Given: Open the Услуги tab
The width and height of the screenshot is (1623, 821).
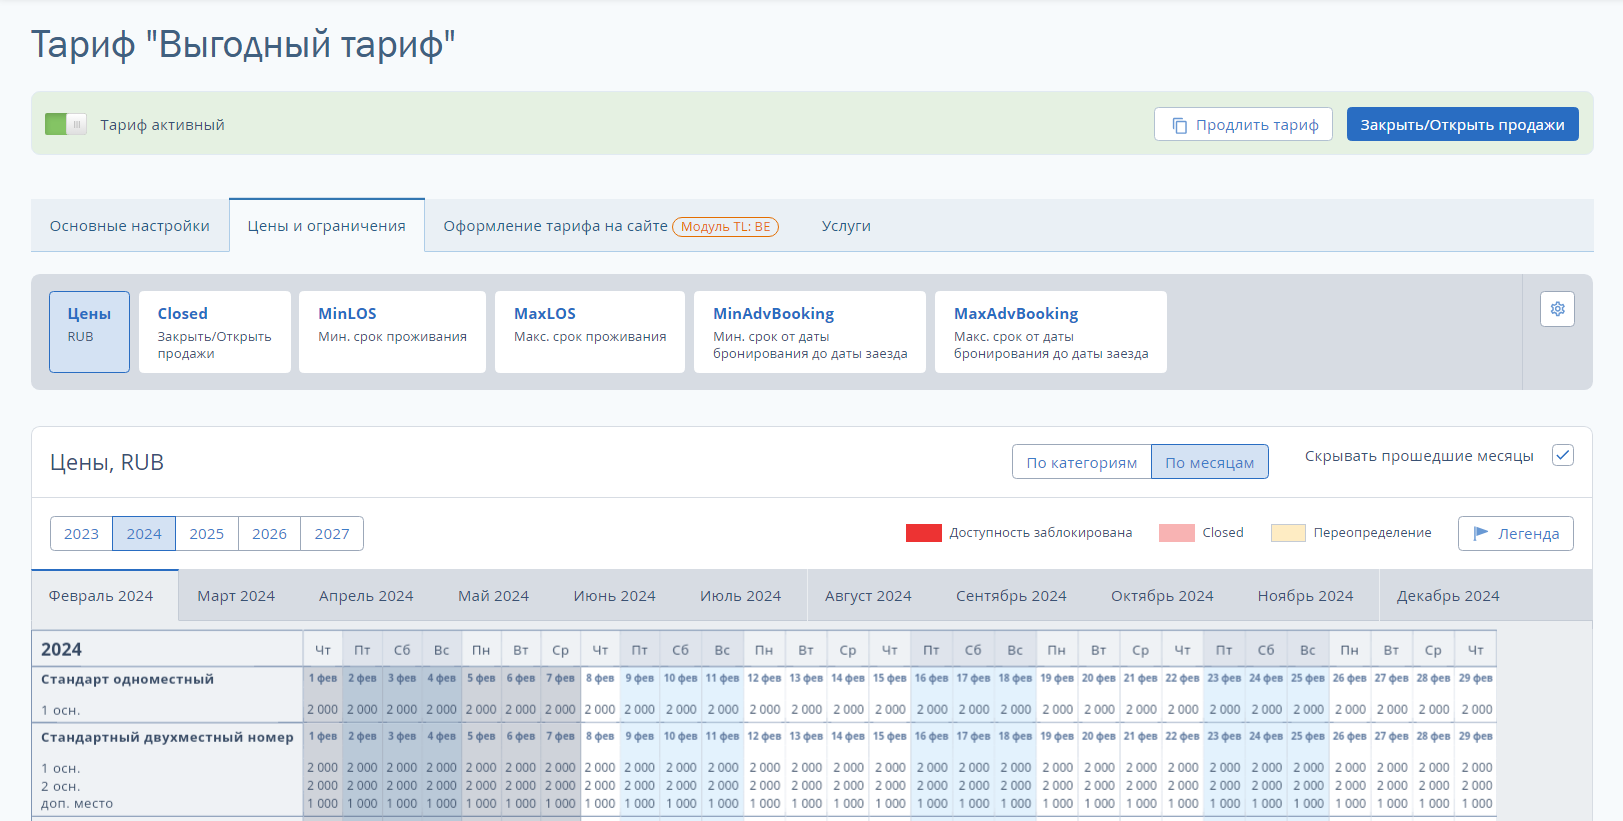Looking at the screenshot, I should pos(846,226).
